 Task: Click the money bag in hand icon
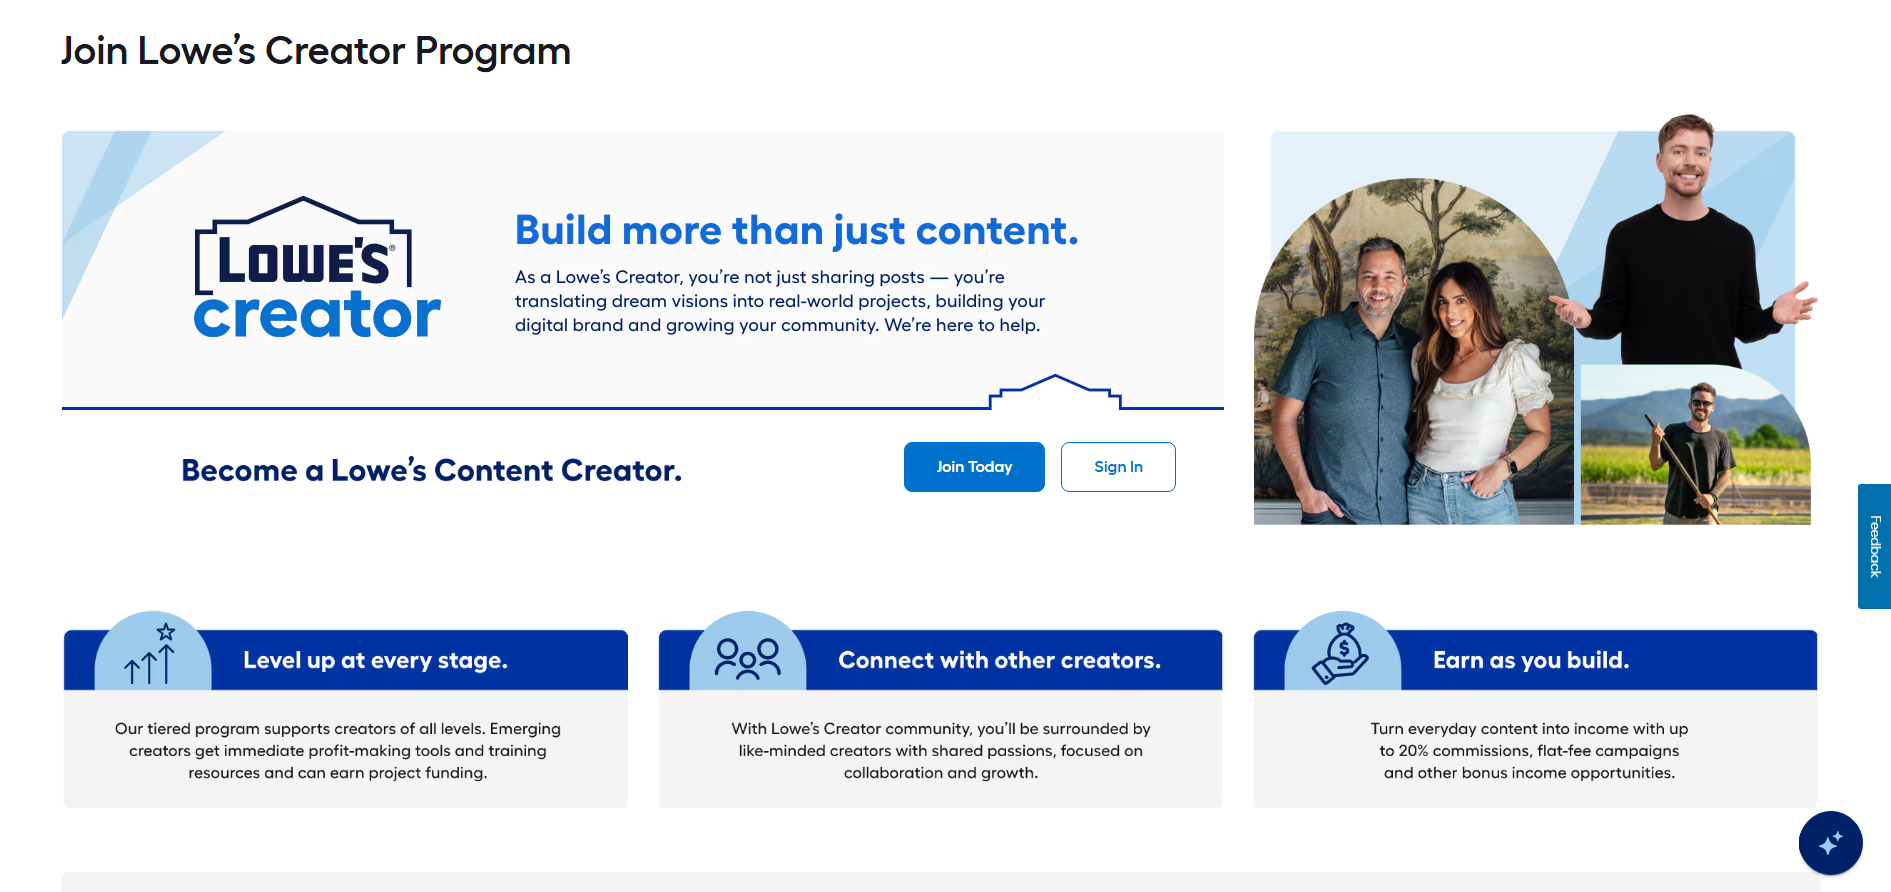(1341, 655)
